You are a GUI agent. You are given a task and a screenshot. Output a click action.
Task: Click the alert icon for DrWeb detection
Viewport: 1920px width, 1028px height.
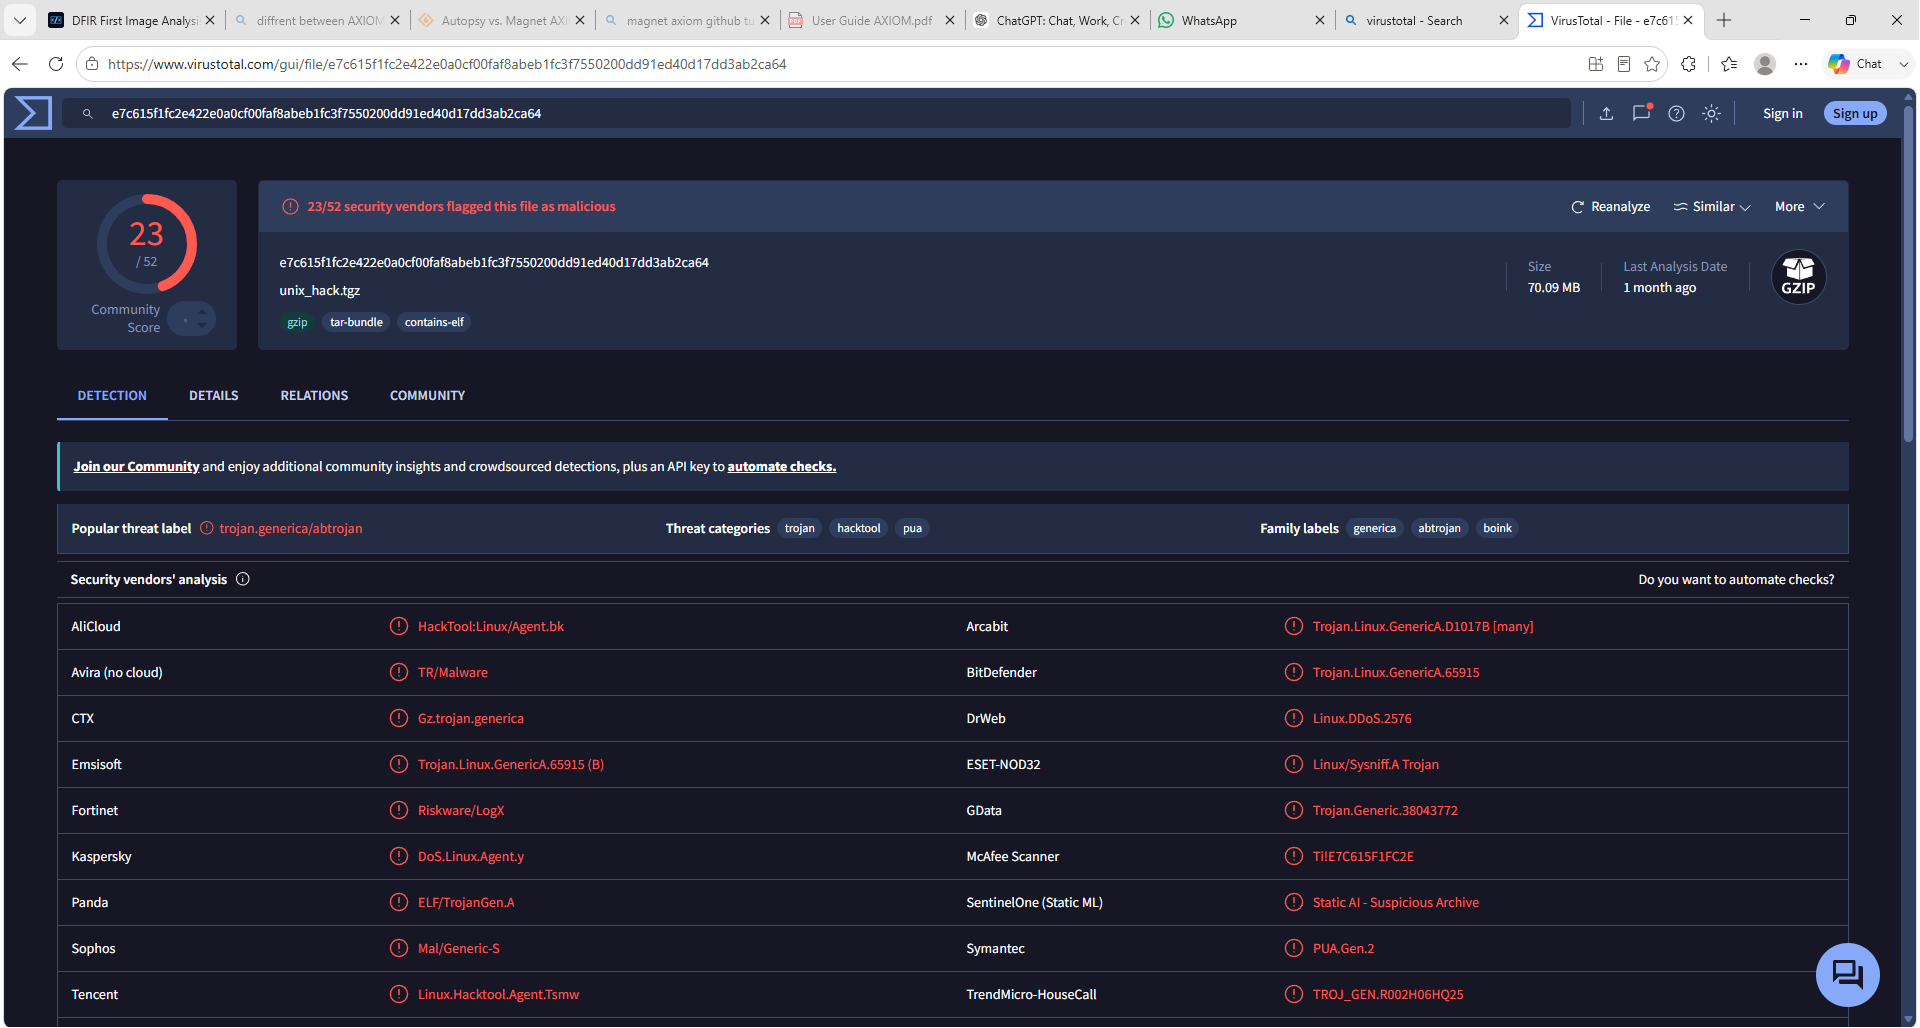click(1294, 718)
